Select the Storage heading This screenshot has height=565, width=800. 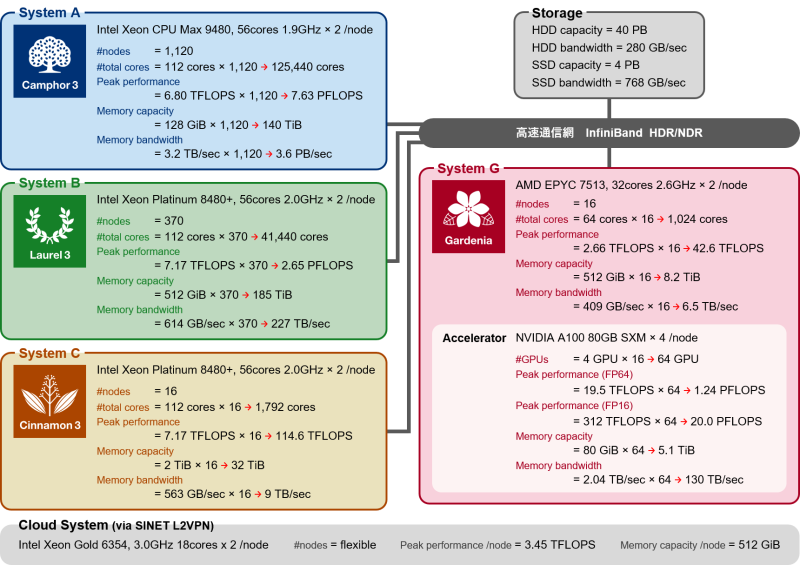point(557,13)
